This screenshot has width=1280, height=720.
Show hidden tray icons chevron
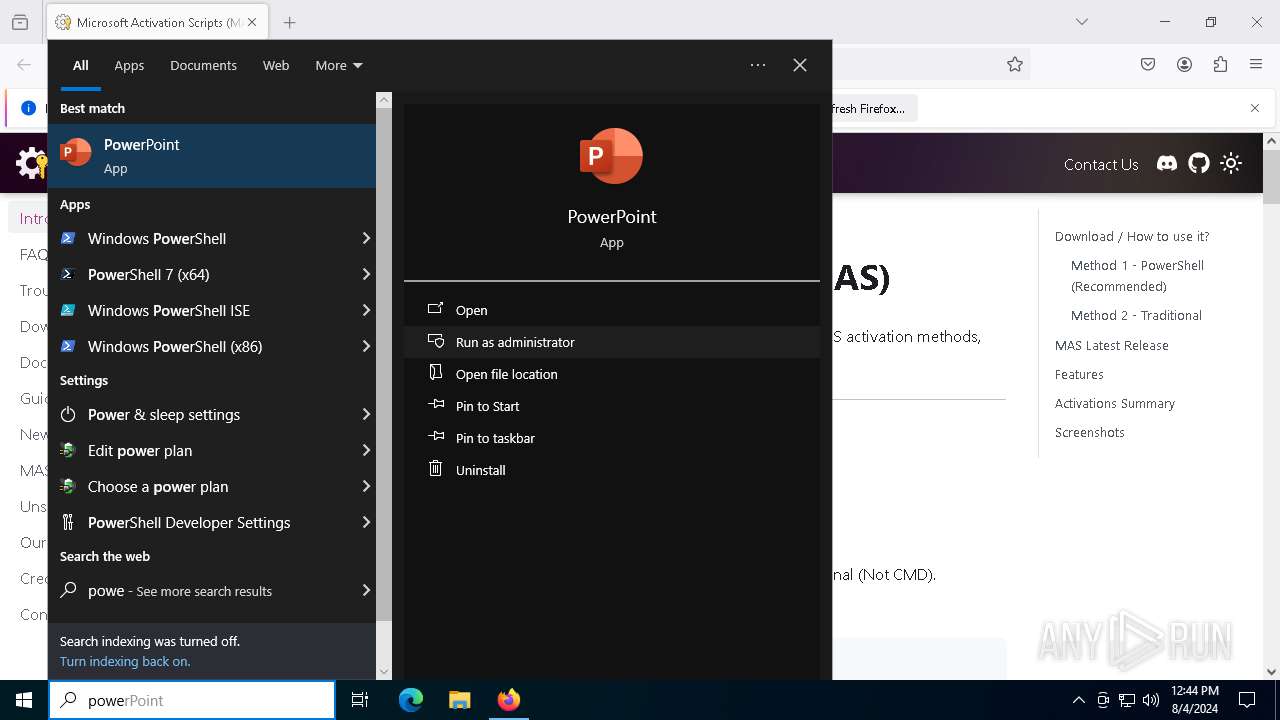coord(1078,700)
